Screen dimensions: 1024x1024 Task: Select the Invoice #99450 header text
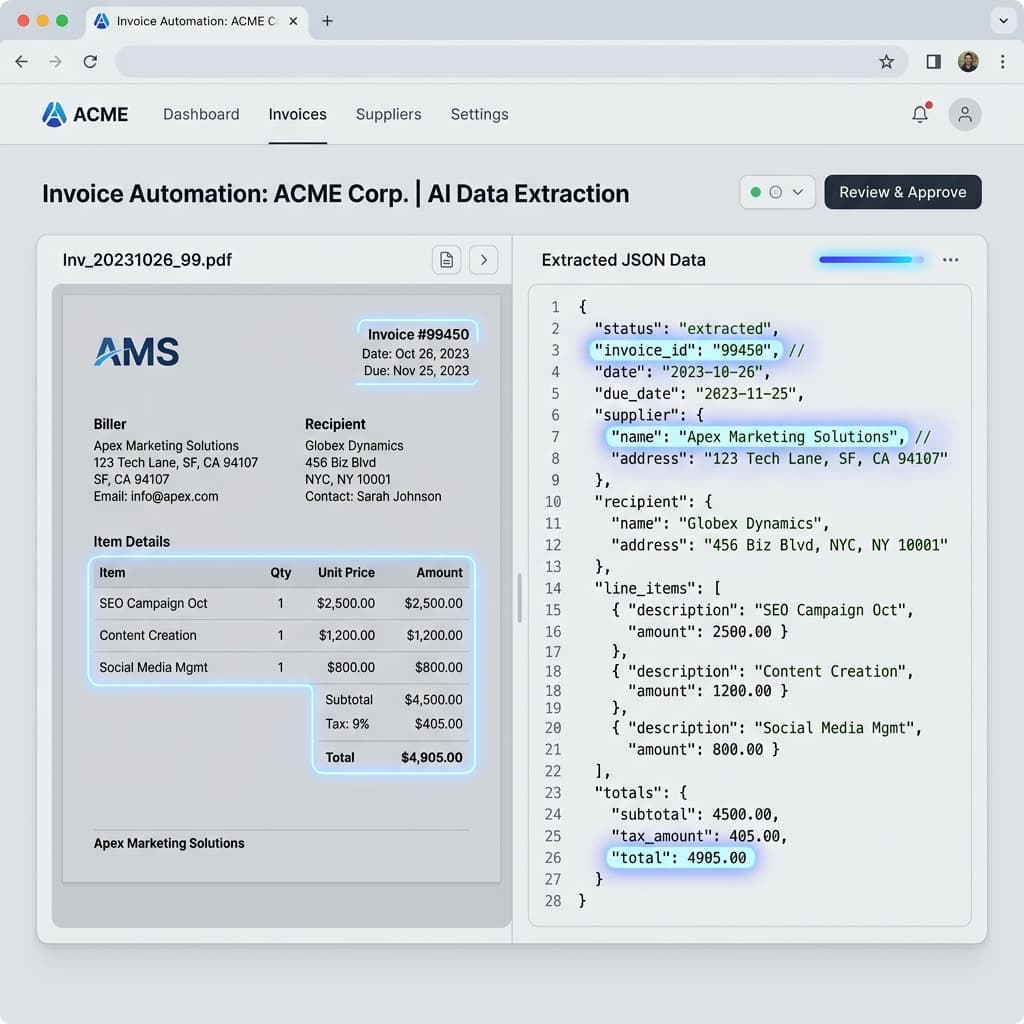pyautogui.click(x=418, y=334)
